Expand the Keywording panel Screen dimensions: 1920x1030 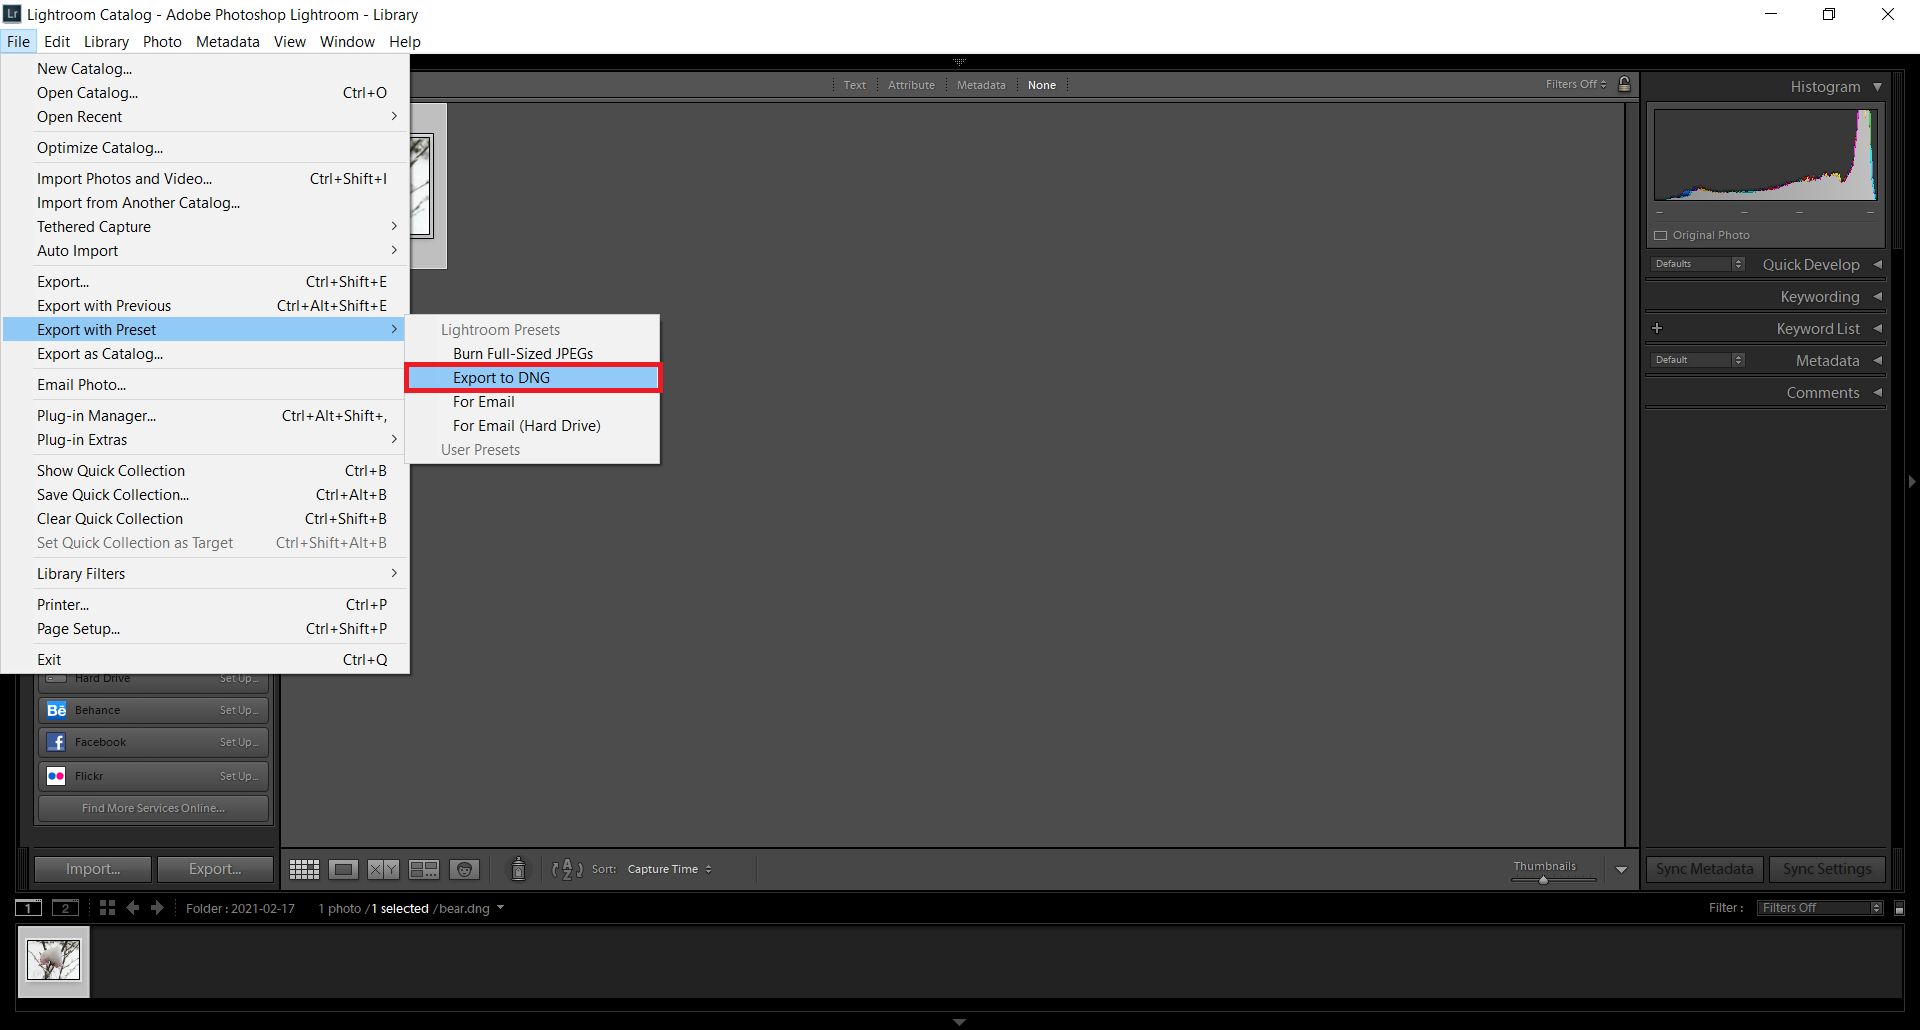(1819, 297)
